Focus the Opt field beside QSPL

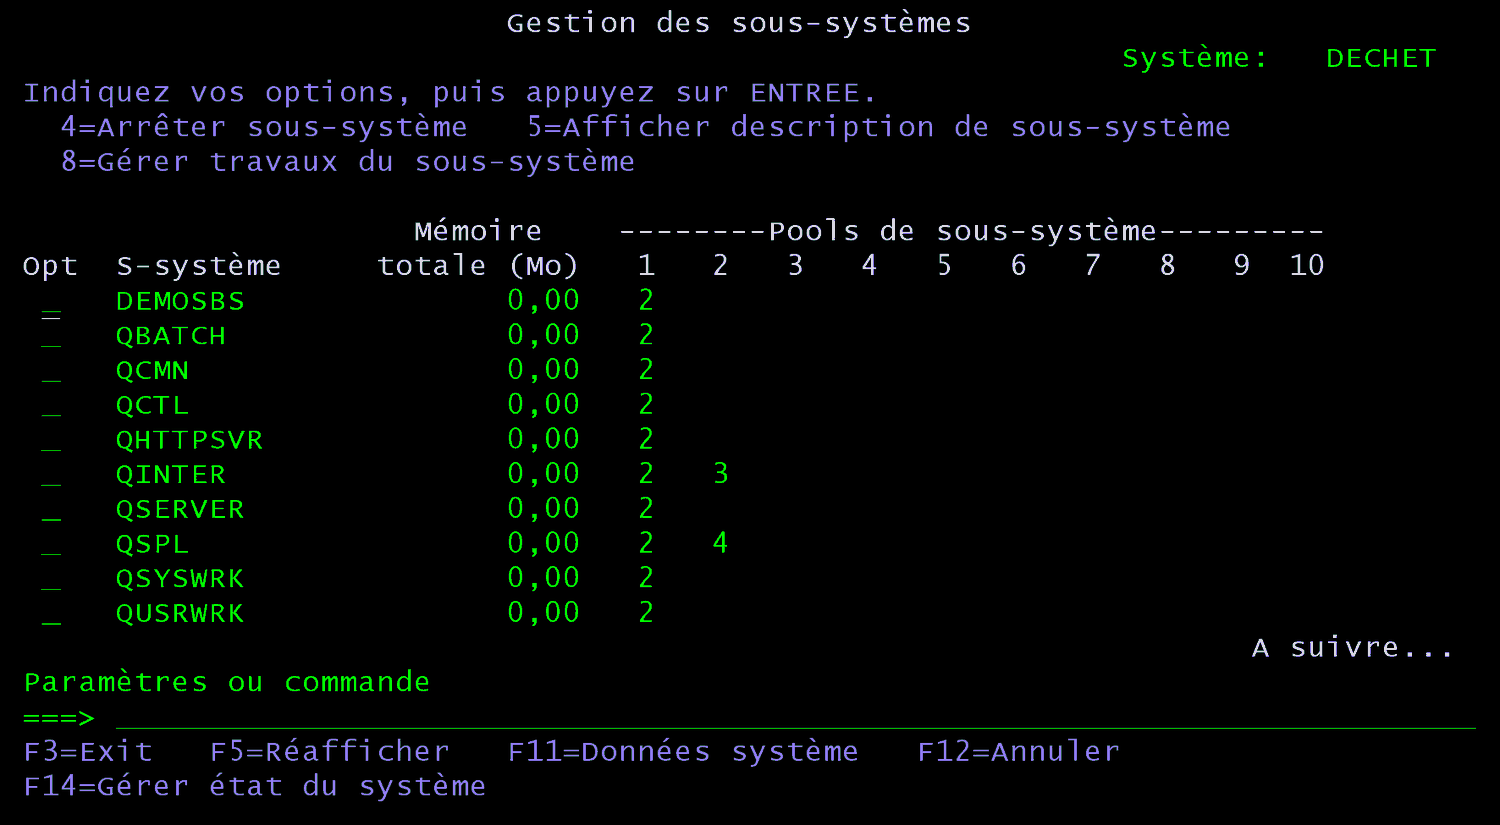tap(51, 544)
